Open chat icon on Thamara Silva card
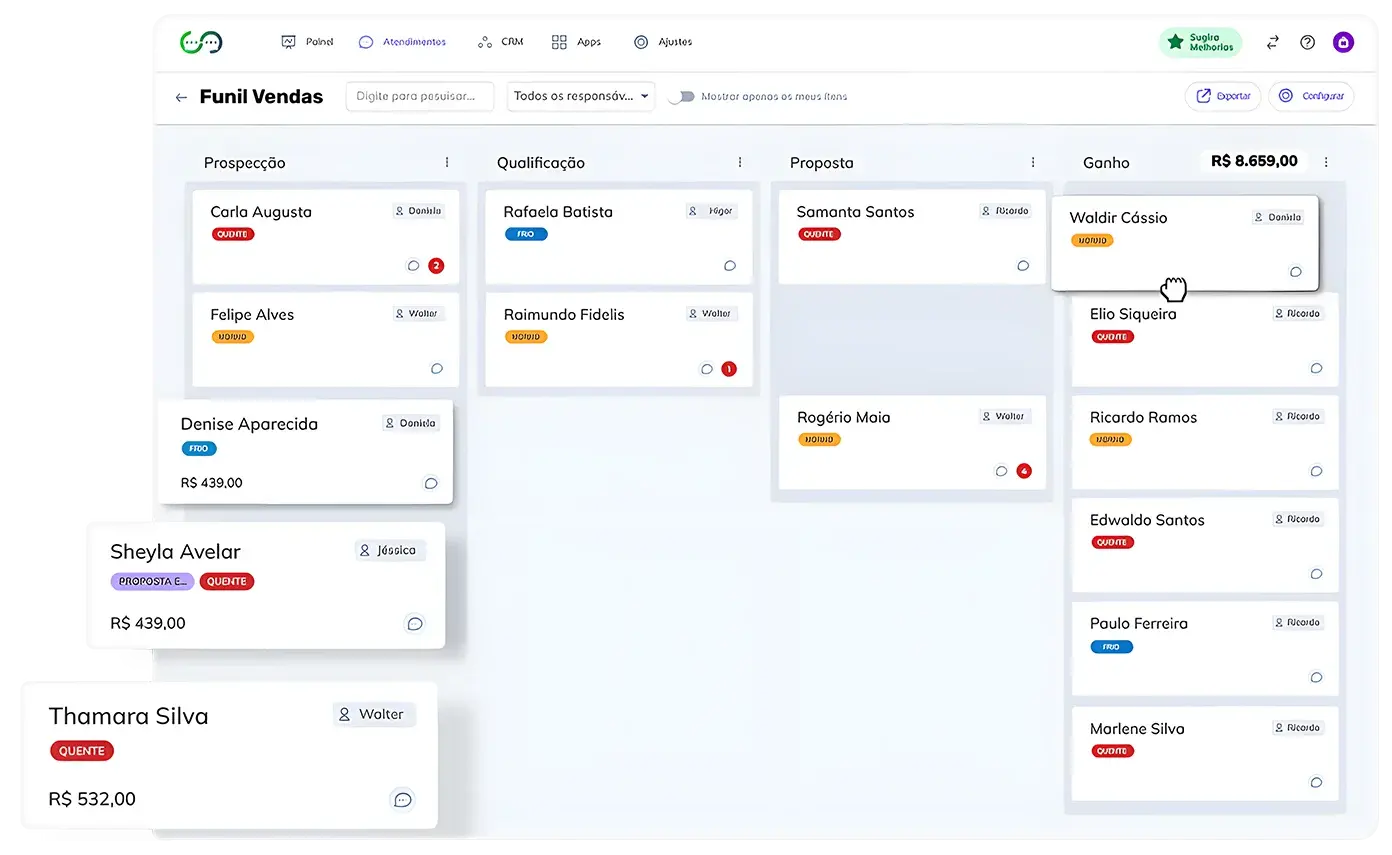 tap(402, 799)
